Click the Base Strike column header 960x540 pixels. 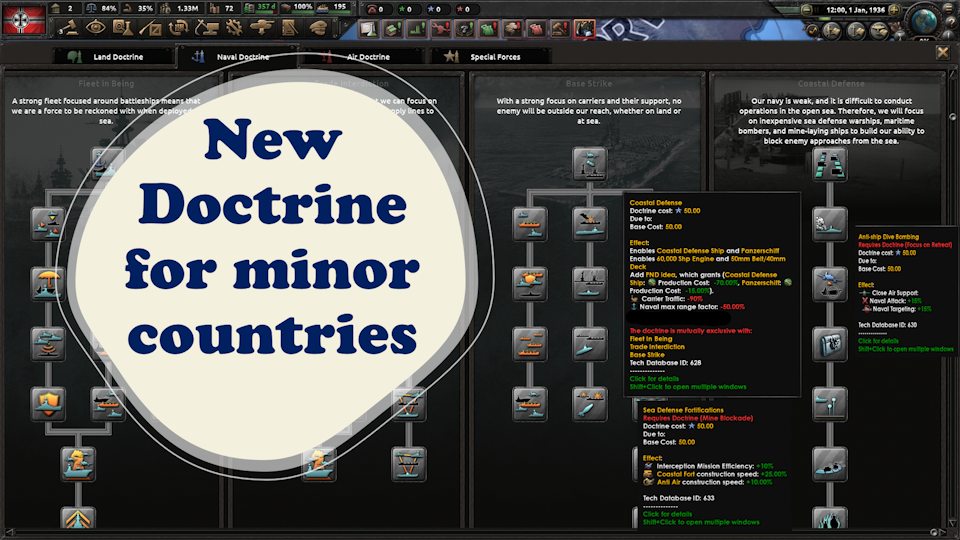[x=588, y=83]
